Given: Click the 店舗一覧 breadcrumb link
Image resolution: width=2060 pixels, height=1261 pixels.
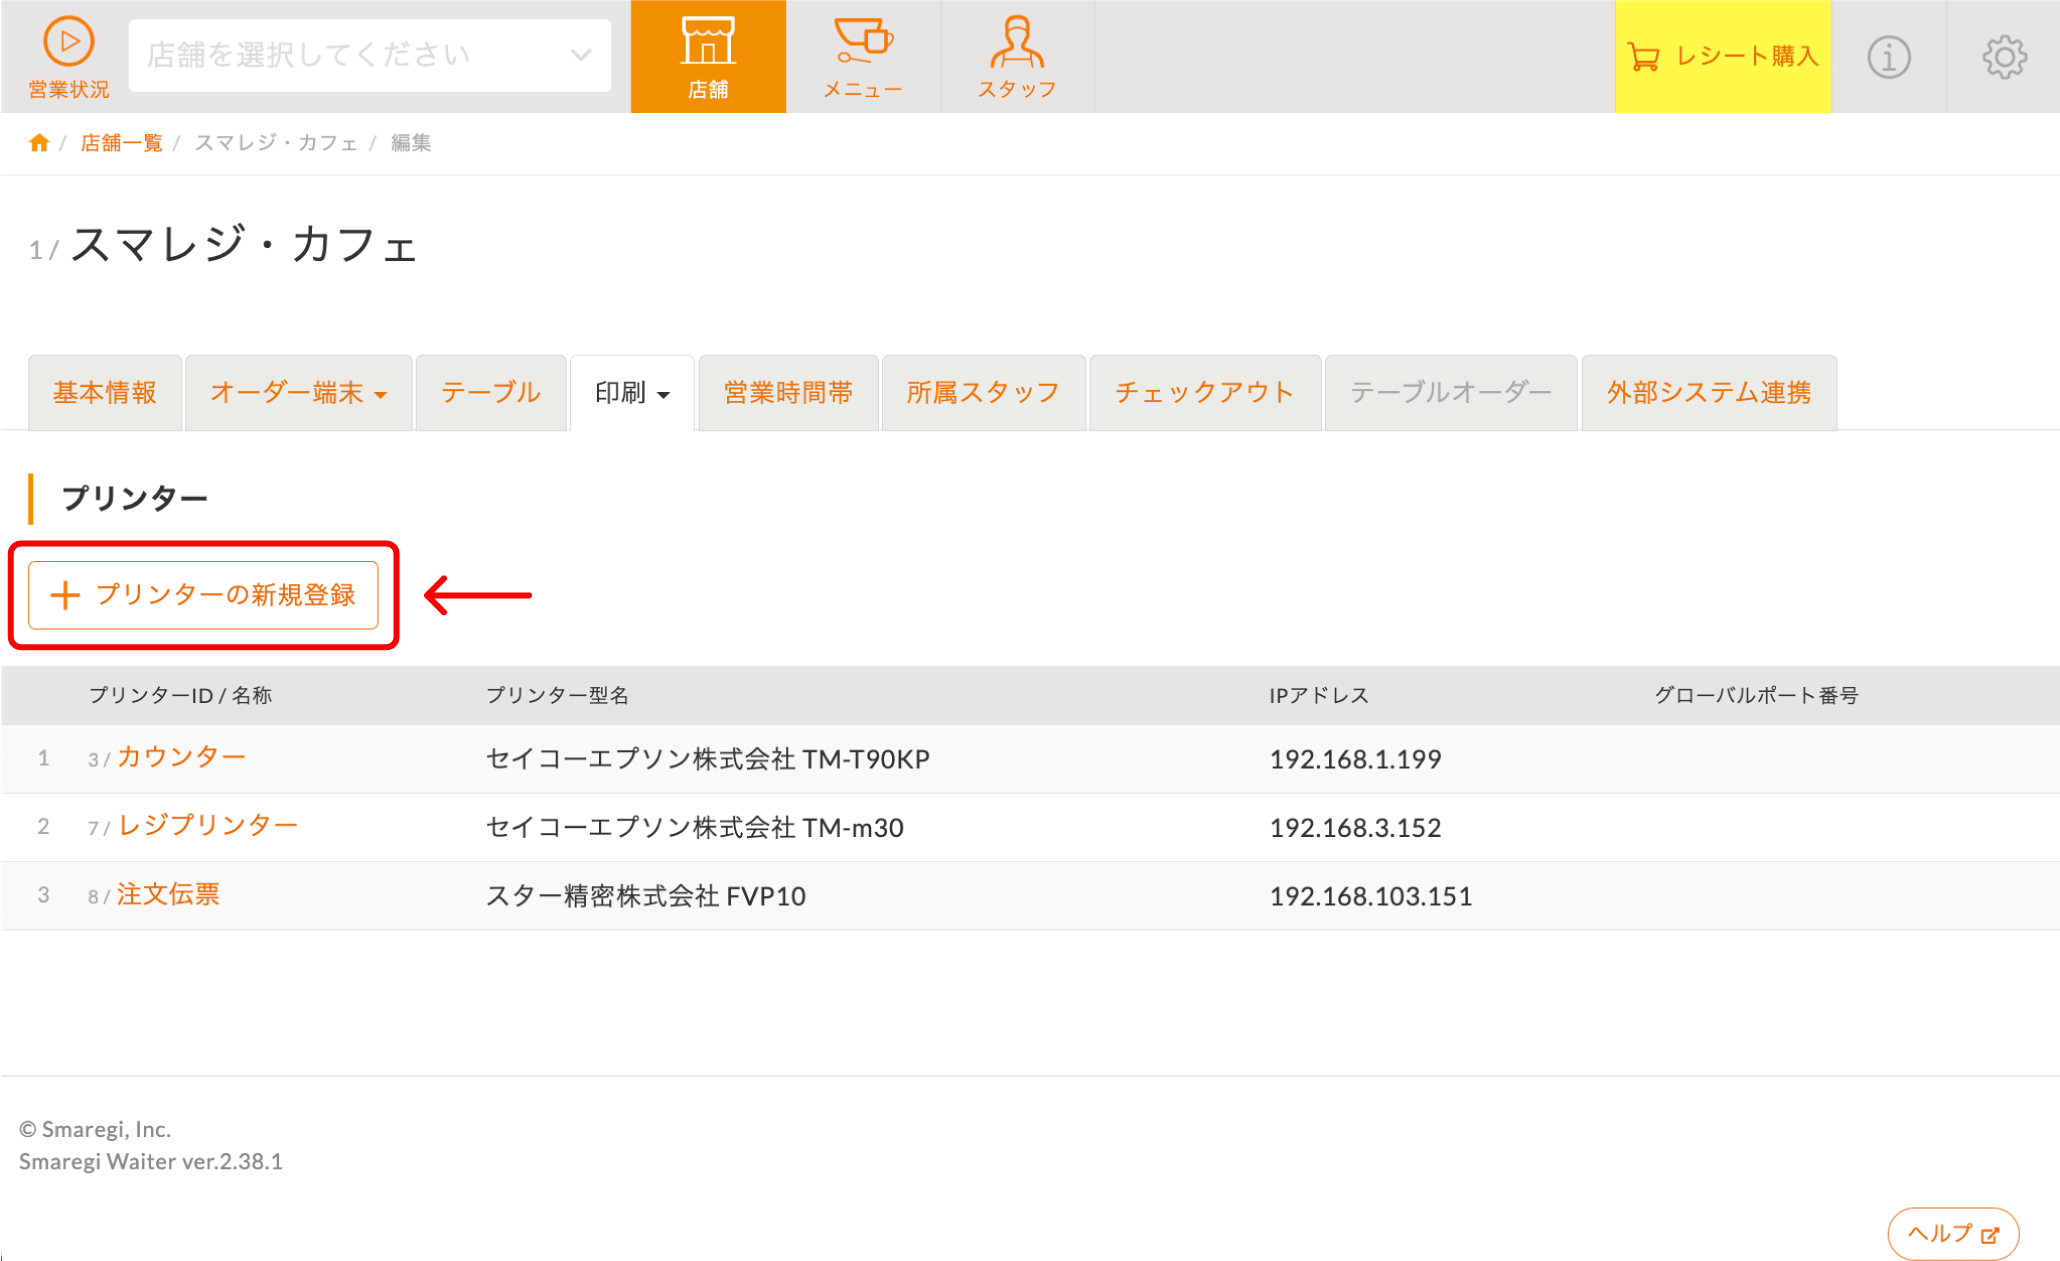Looking at the screenshot, I should 121,143.
